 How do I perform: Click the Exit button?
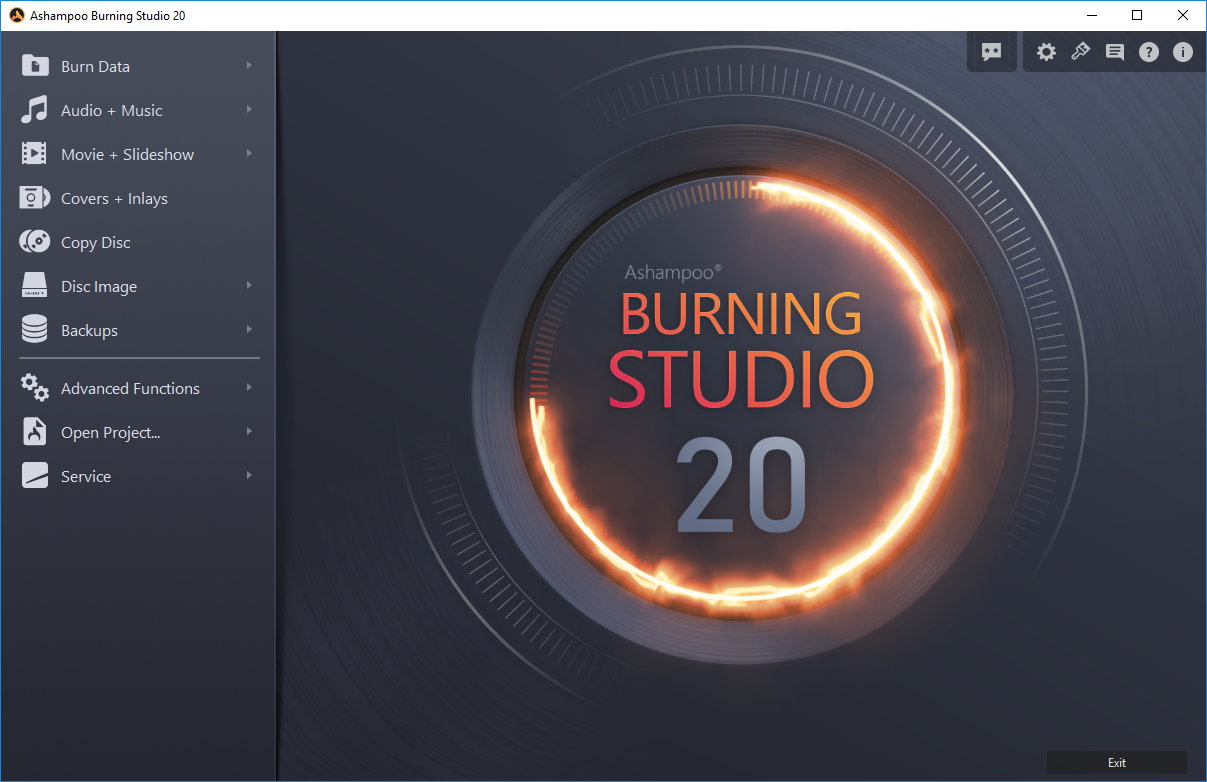(x=1117, y=762)
